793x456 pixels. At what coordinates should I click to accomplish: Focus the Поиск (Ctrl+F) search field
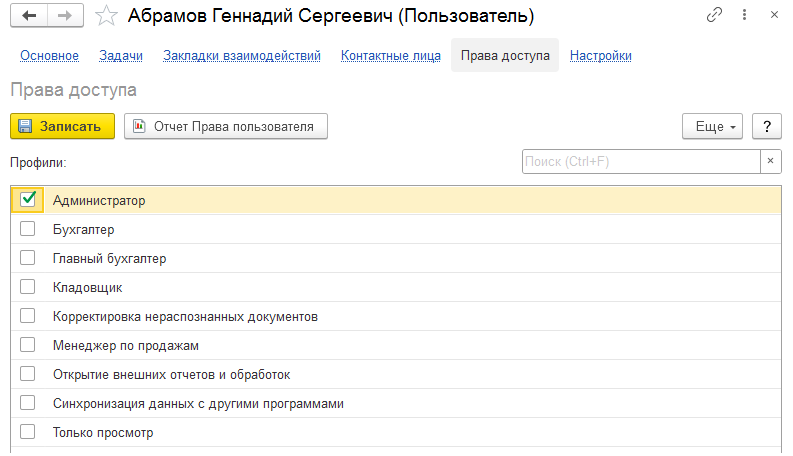(x=641, y=161)
